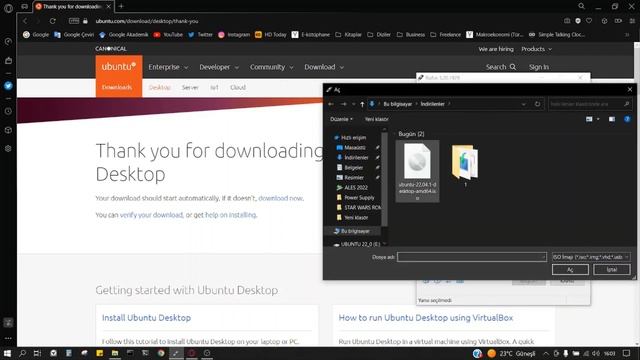Screen dimensions: 640x360
Task: Switch to the Cloud downloads tab
Action: point(238,87)
